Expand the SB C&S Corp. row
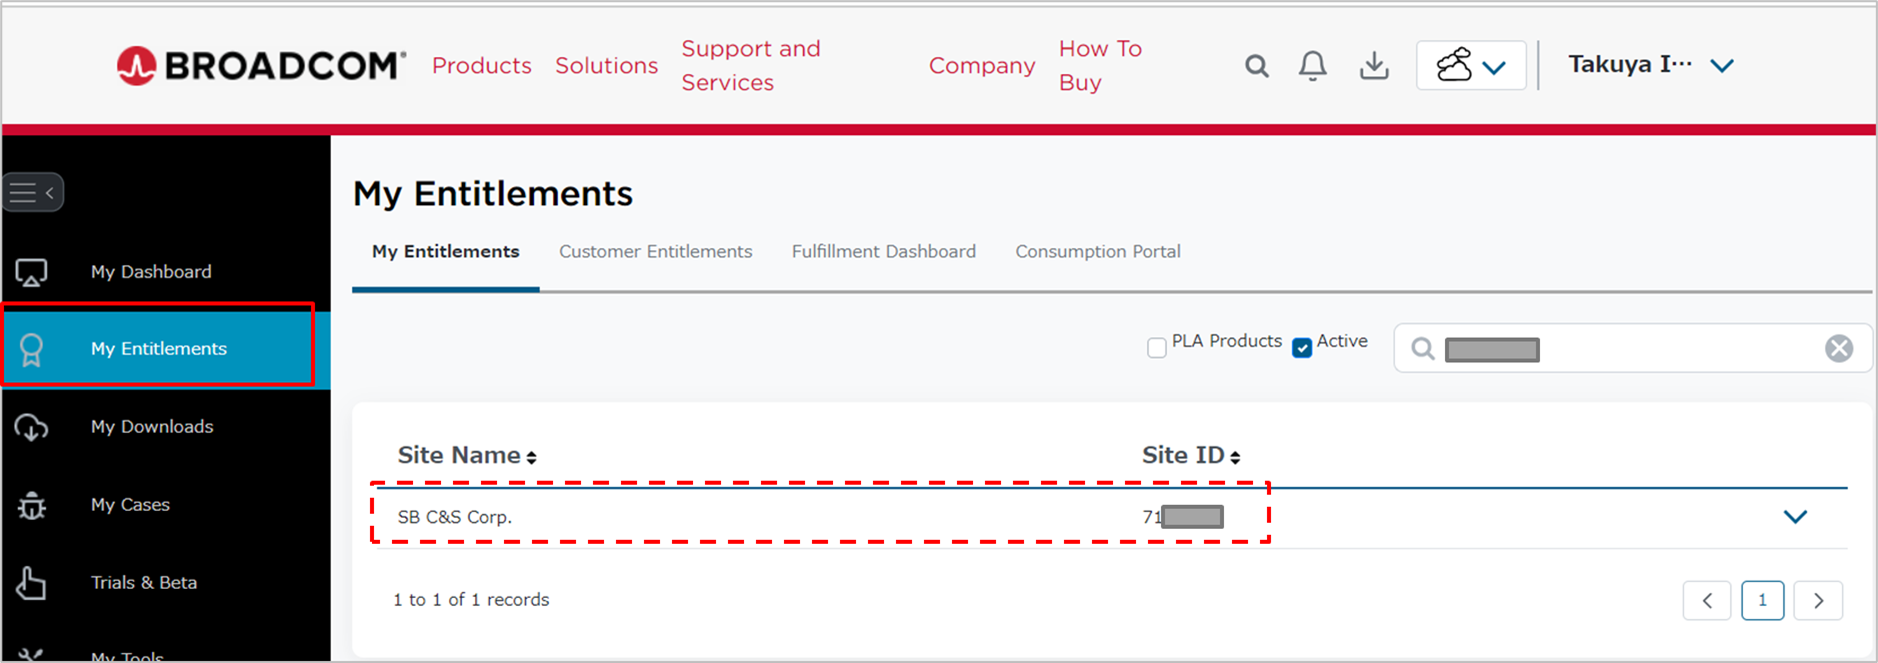 coord(1795,517)
